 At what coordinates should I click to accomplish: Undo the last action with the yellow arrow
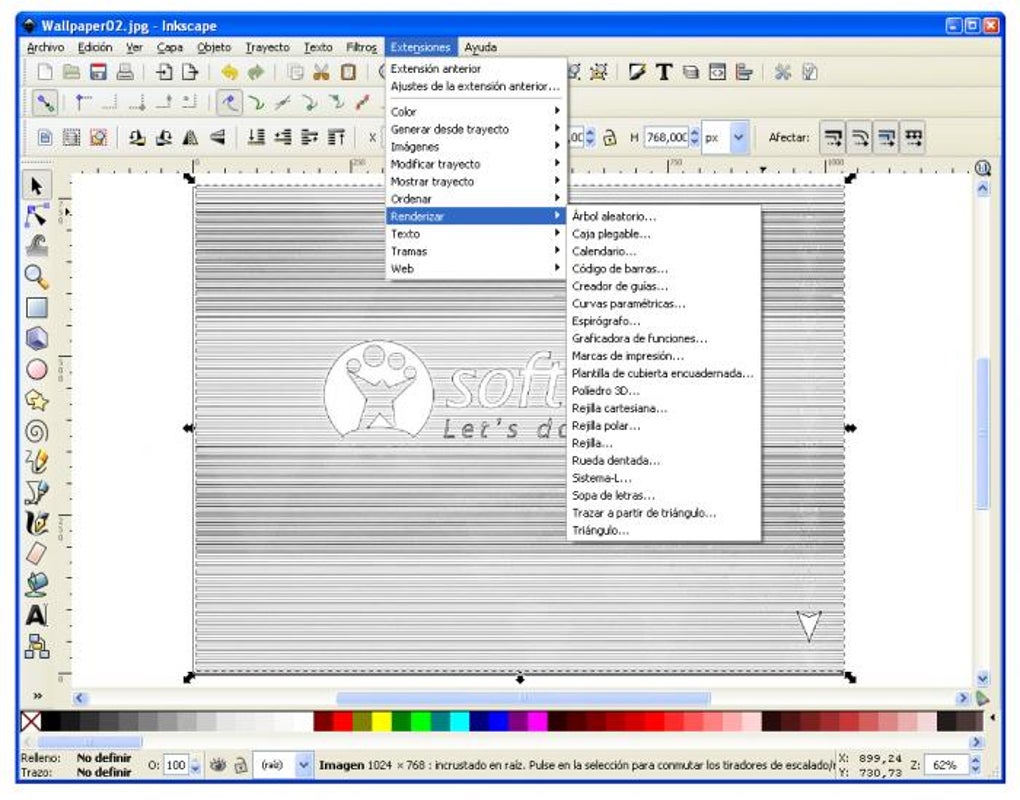229,72
